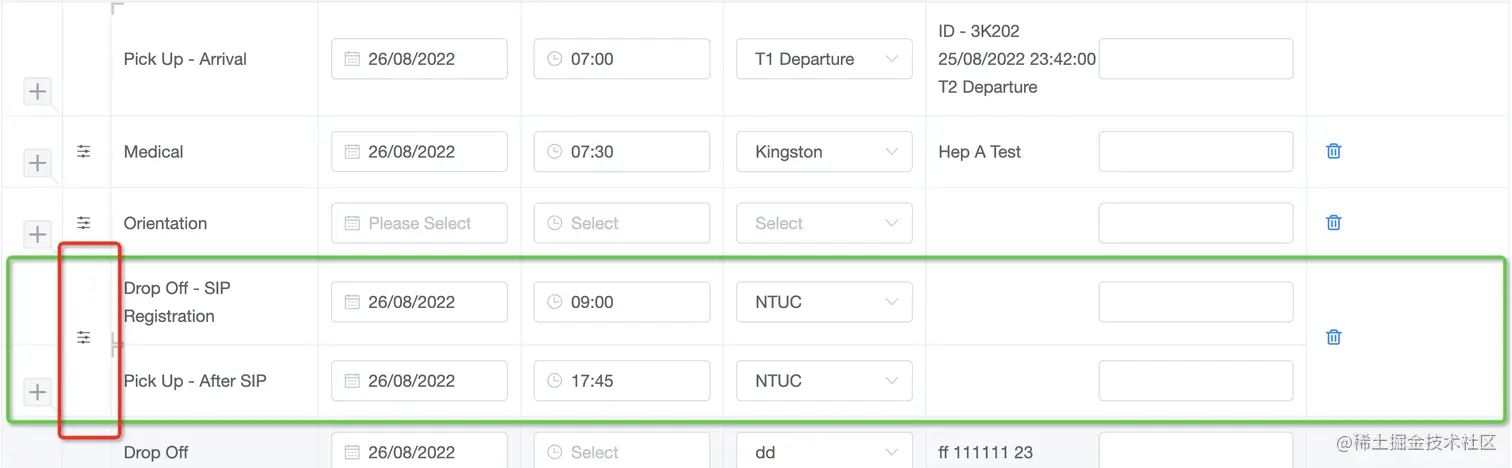Viewport: 1512px width, 468px height.
Task: Click the sliders icon for Drop Off - SIP group
Action: [x=84, y=338]
